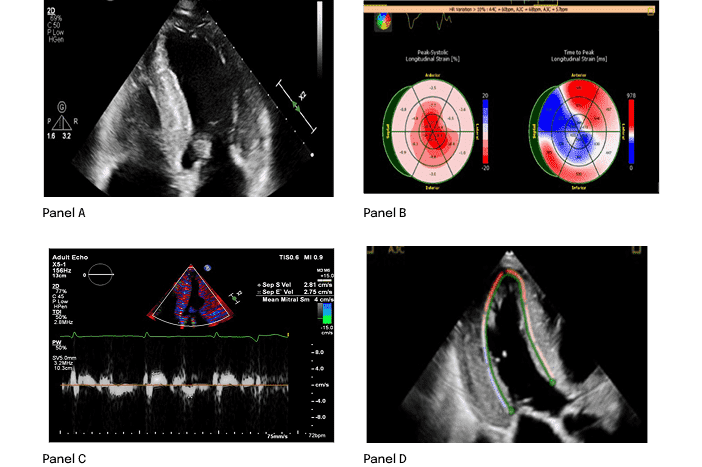
Task: Click the Inferior label of the Time to Peak plot
Action: (578, 188)
